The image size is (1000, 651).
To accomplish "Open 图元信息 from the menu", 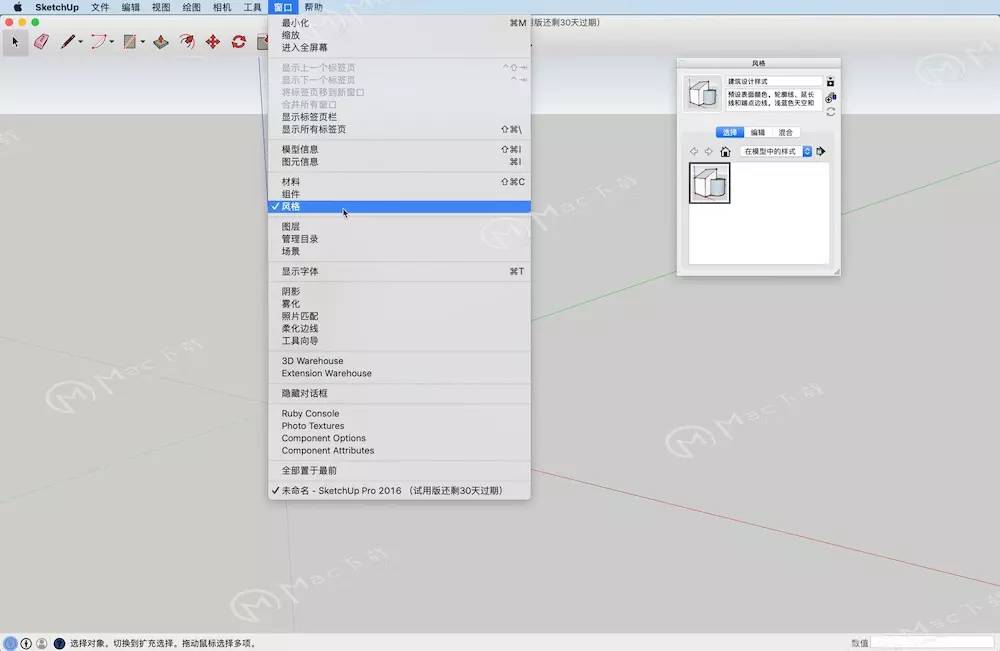I will [399, 161].
